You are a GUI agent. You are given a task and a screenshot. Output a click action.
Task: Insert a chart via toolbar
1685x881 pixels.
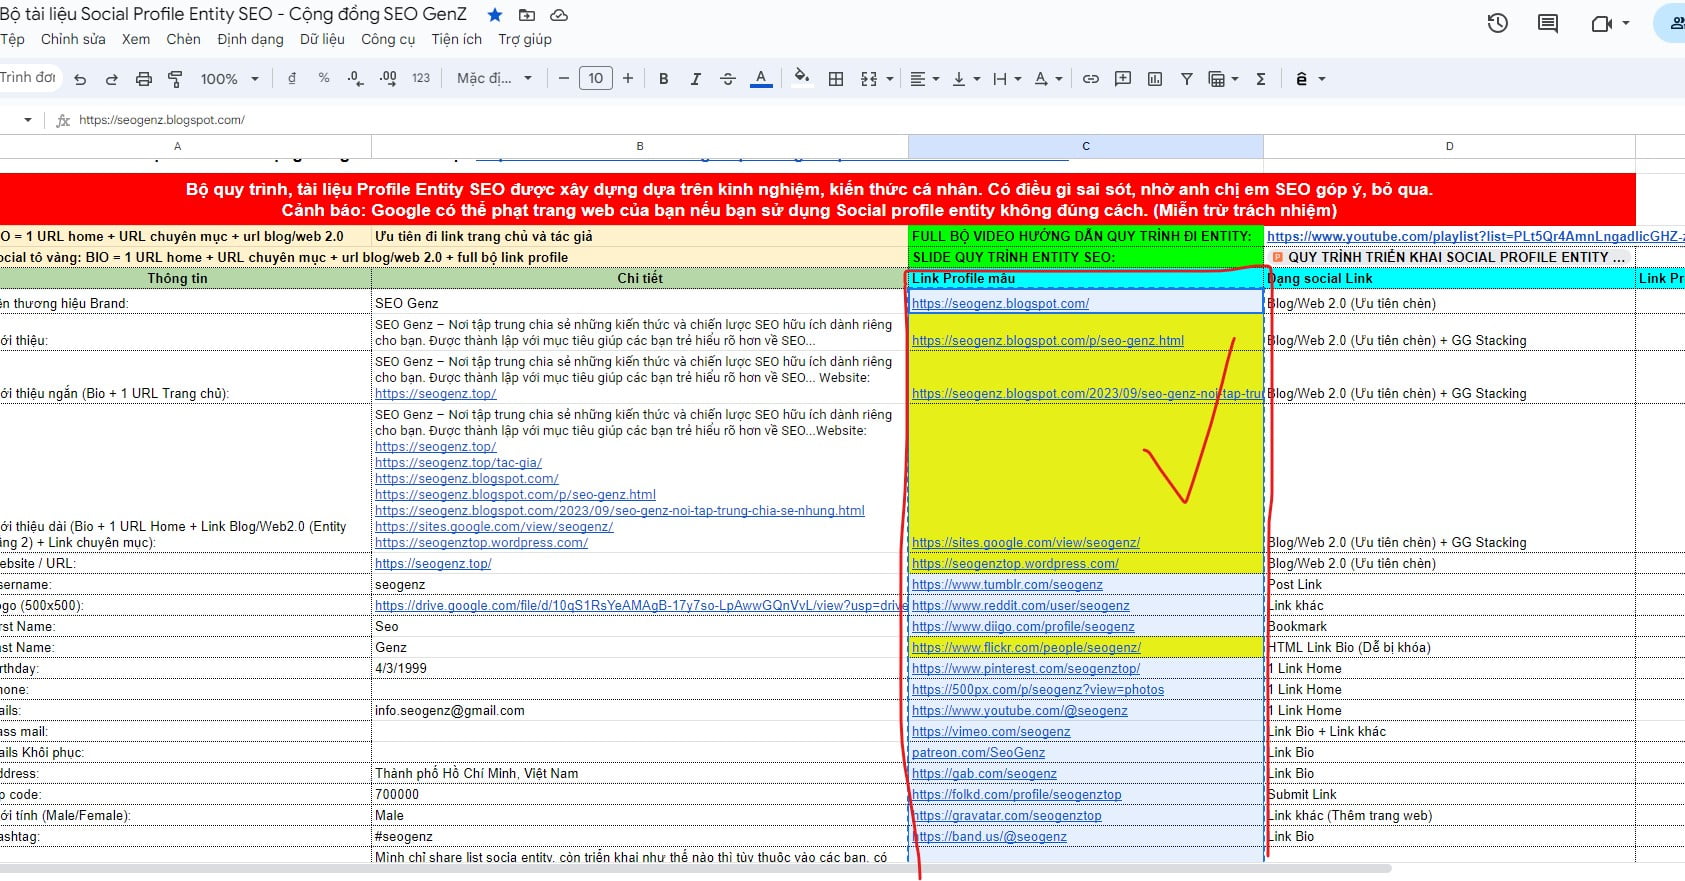[x=1155, y=79]
